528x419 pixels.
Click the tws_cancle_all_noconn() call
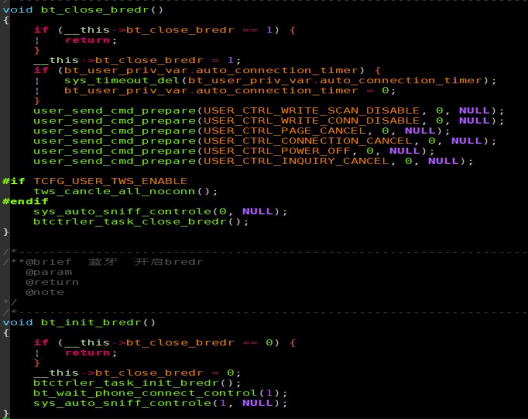coord(125,191)
